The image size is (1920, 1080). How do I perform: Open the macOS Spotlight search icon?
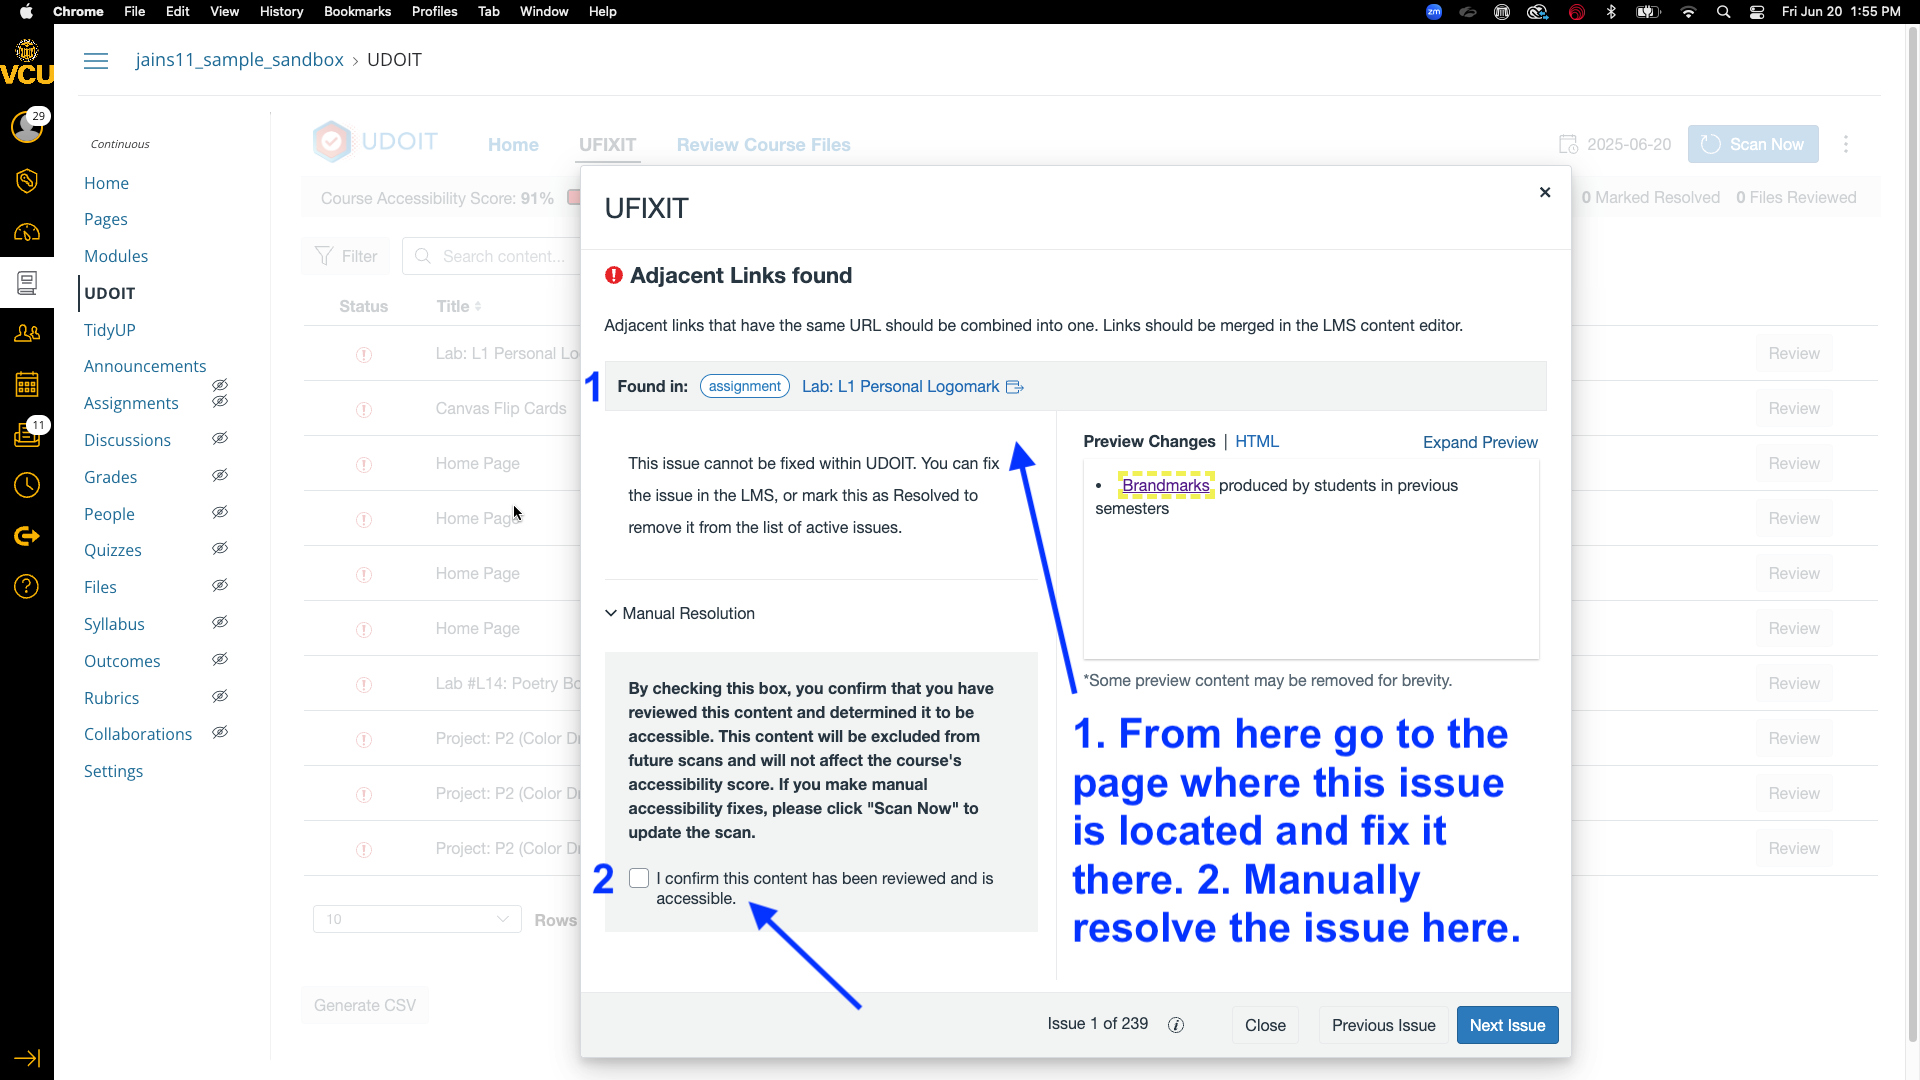[1723, 12]
